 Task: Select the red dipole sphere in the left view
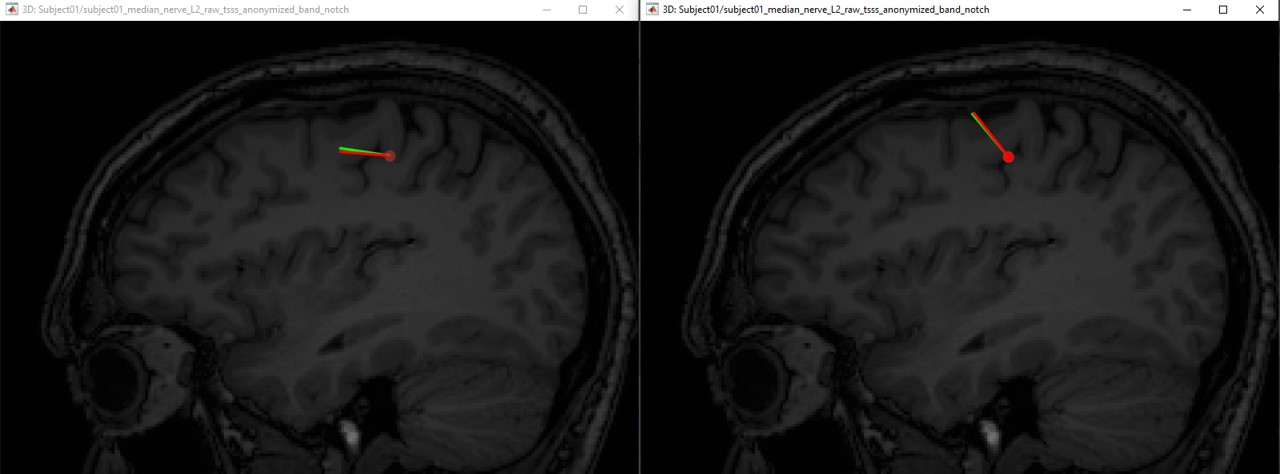pyautogui.click(x=390, y=156)
